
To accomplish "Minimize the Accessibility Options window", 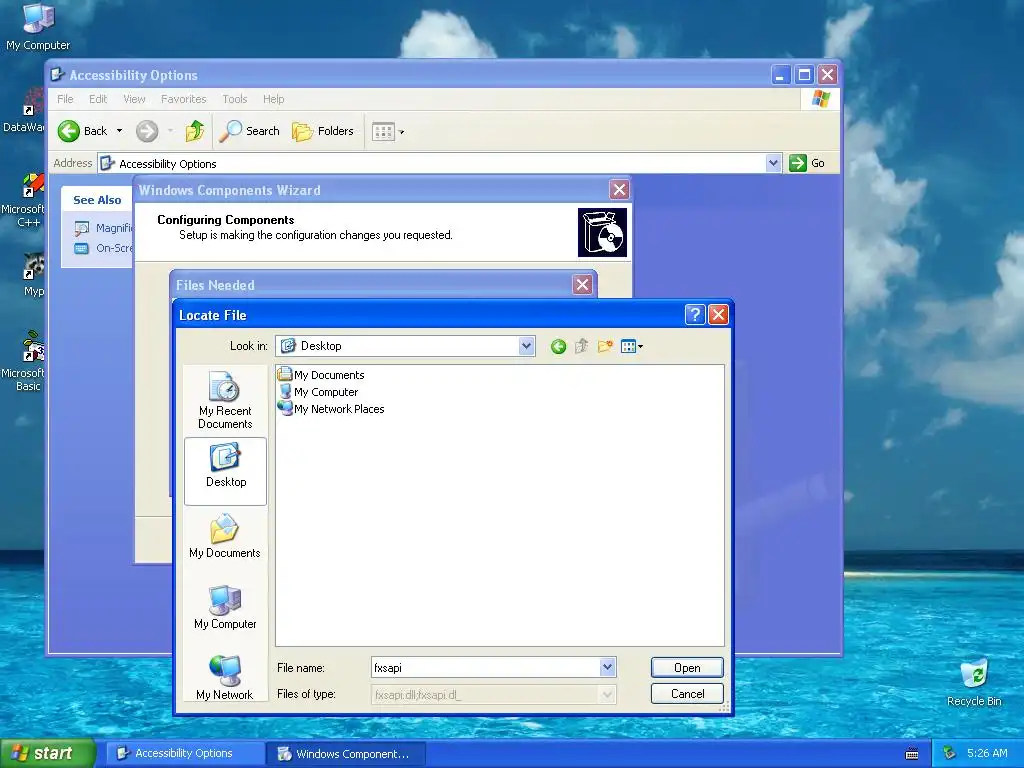I will point(780,75).
